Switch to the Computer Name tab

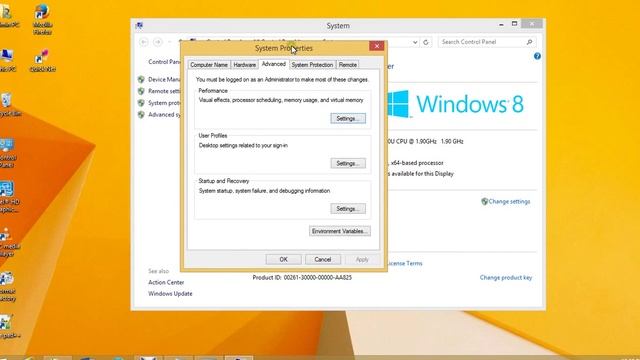pyautogui.click(x=209, y=65)
